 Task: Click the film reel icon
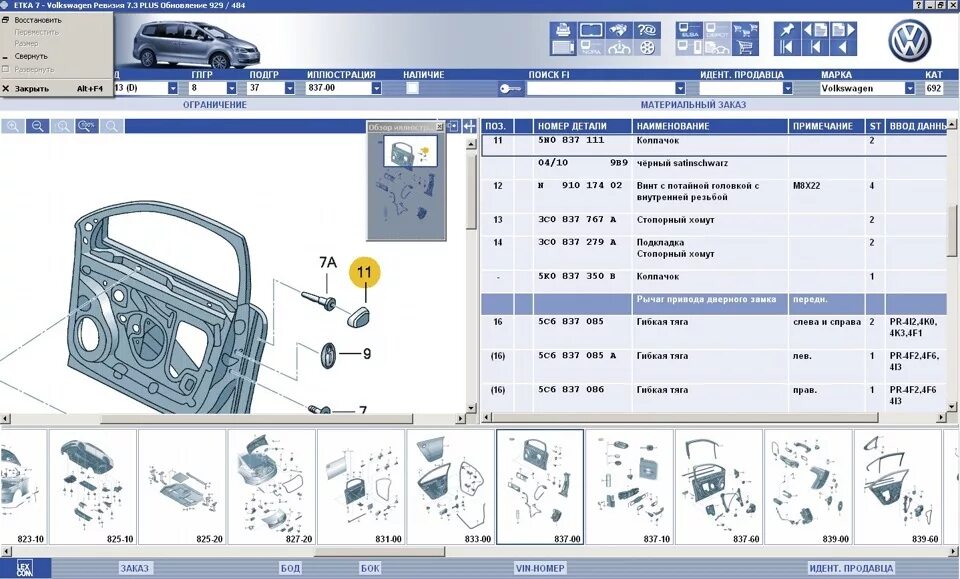(x=648, y=47)
